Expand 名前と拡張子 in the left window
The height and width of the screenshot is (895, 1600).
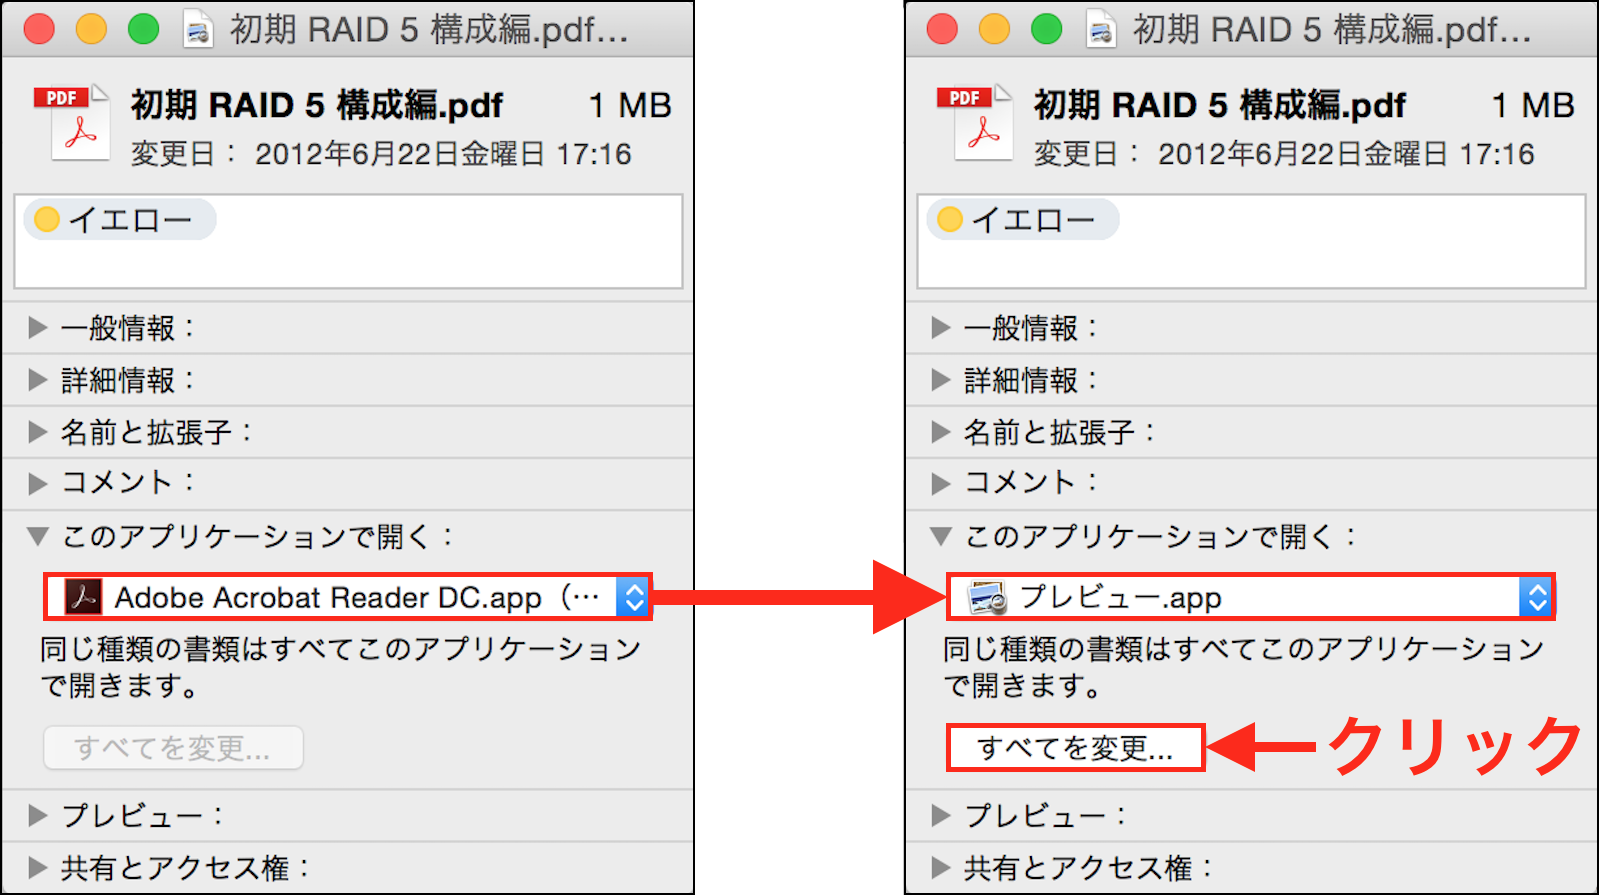point(38,432)
